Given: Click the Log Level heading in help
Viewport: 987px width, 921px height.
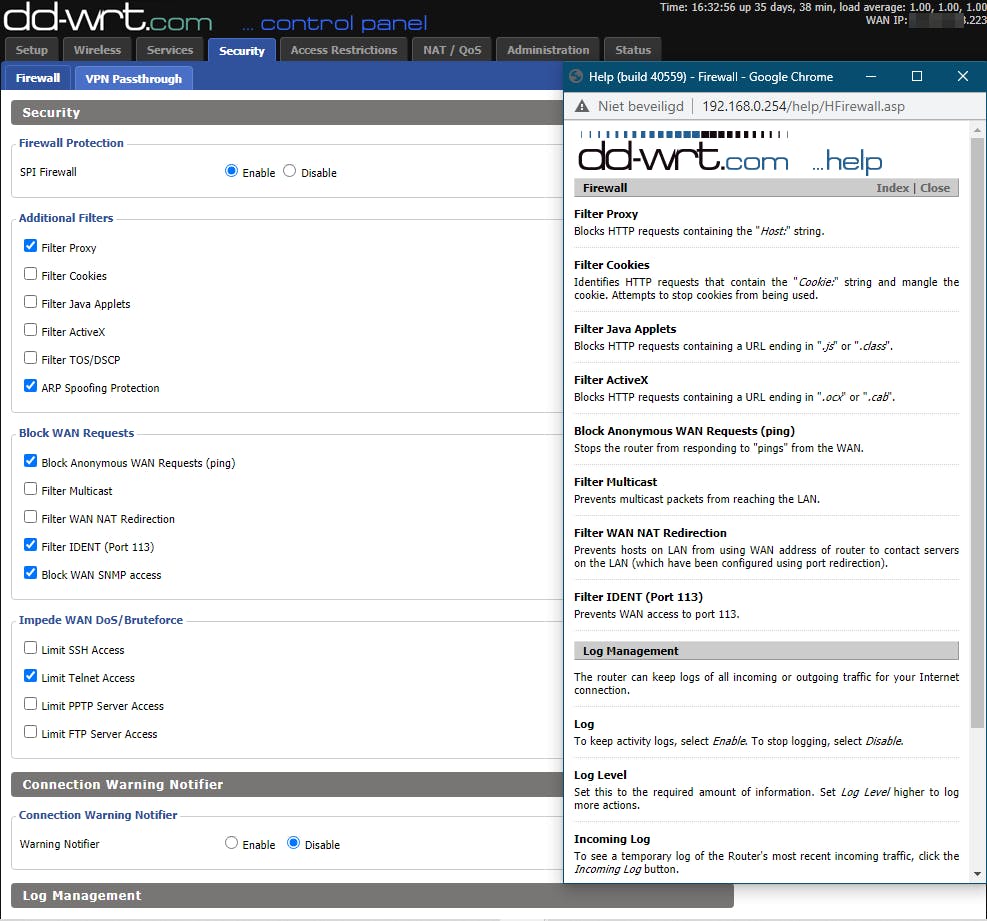Looking at the screenshot, I should pos(600,775).
